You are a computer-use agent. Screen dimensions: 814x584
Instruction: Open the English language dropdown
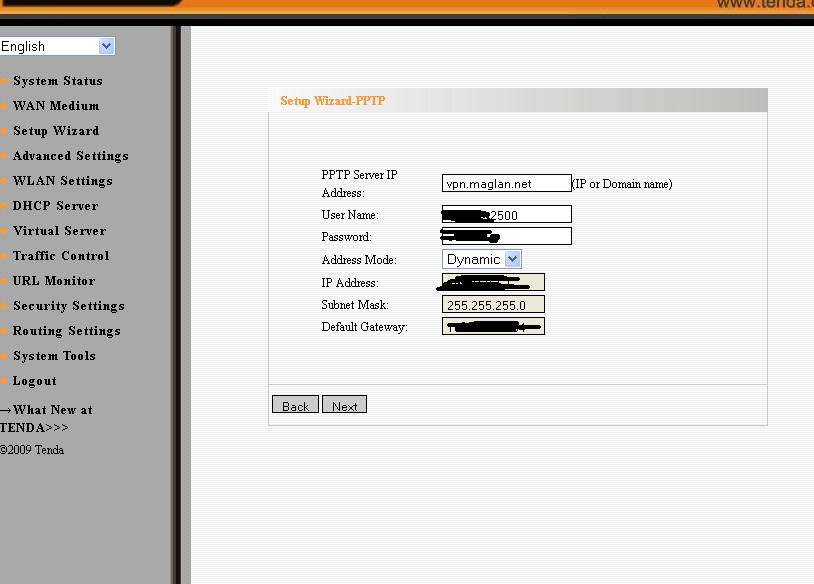tap(57, 46)
